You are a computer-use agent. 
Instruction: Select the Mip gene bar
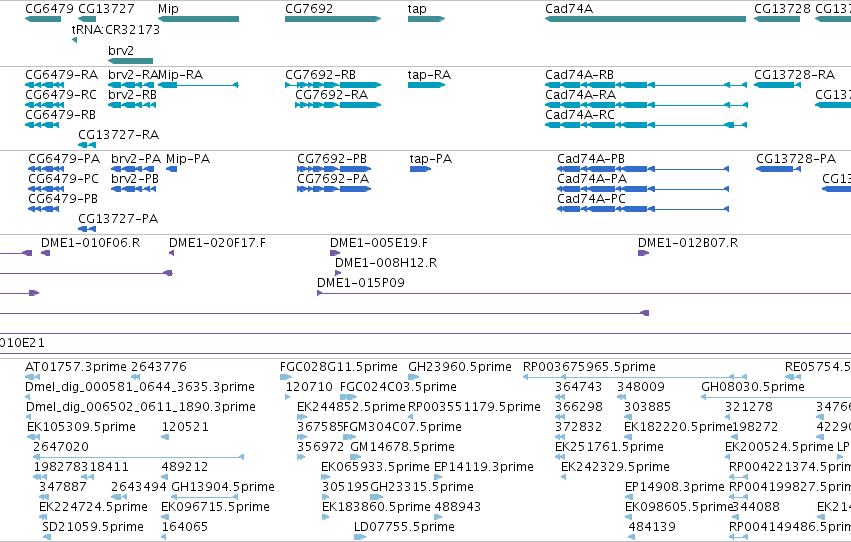tap(198, 19)
